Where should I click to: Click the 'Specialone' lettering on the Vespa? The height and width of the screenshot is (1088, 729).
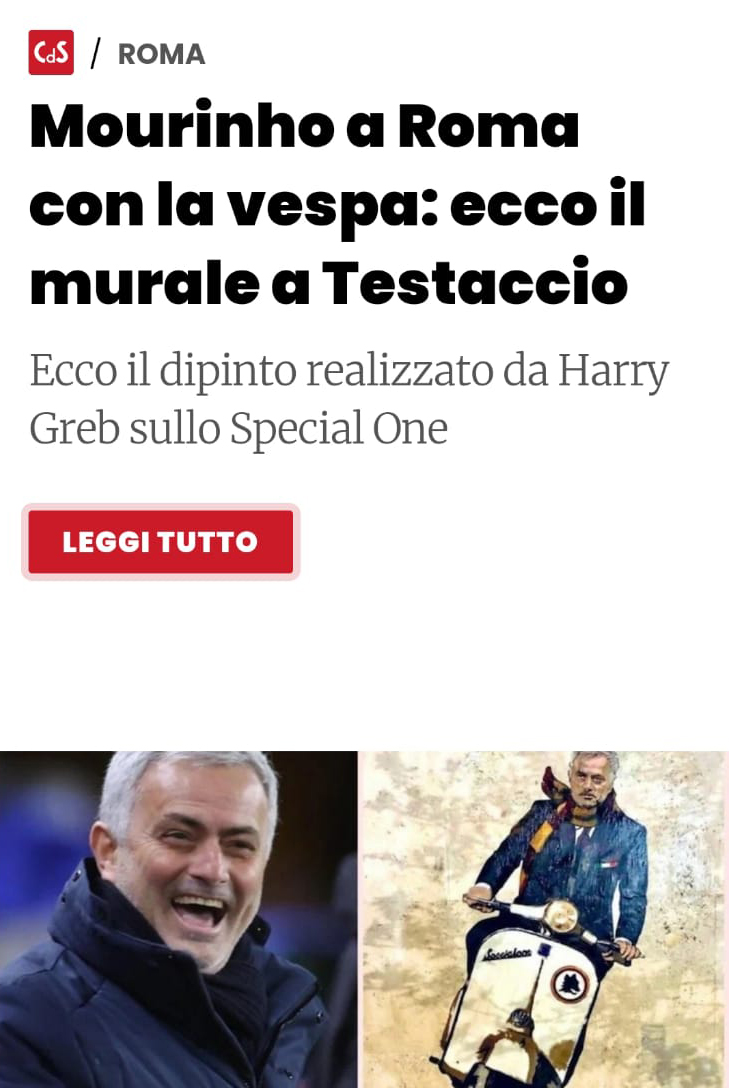tap(508, 954)
